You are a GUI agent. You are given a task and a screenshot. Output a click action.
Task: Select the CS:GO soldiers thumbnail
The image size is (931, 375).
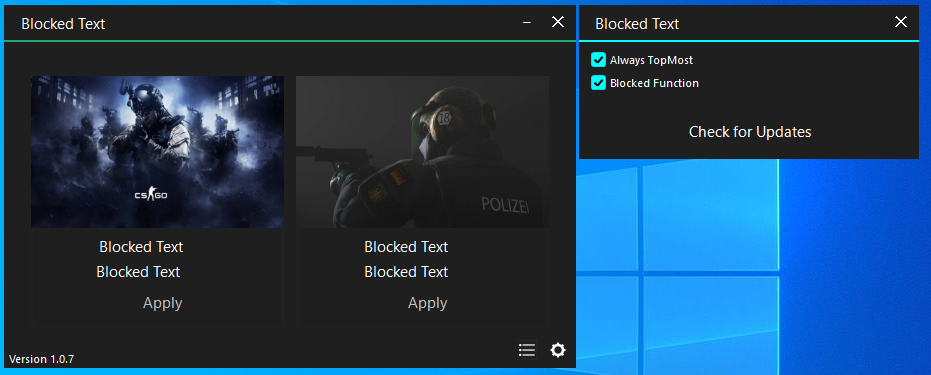point(157,152)
